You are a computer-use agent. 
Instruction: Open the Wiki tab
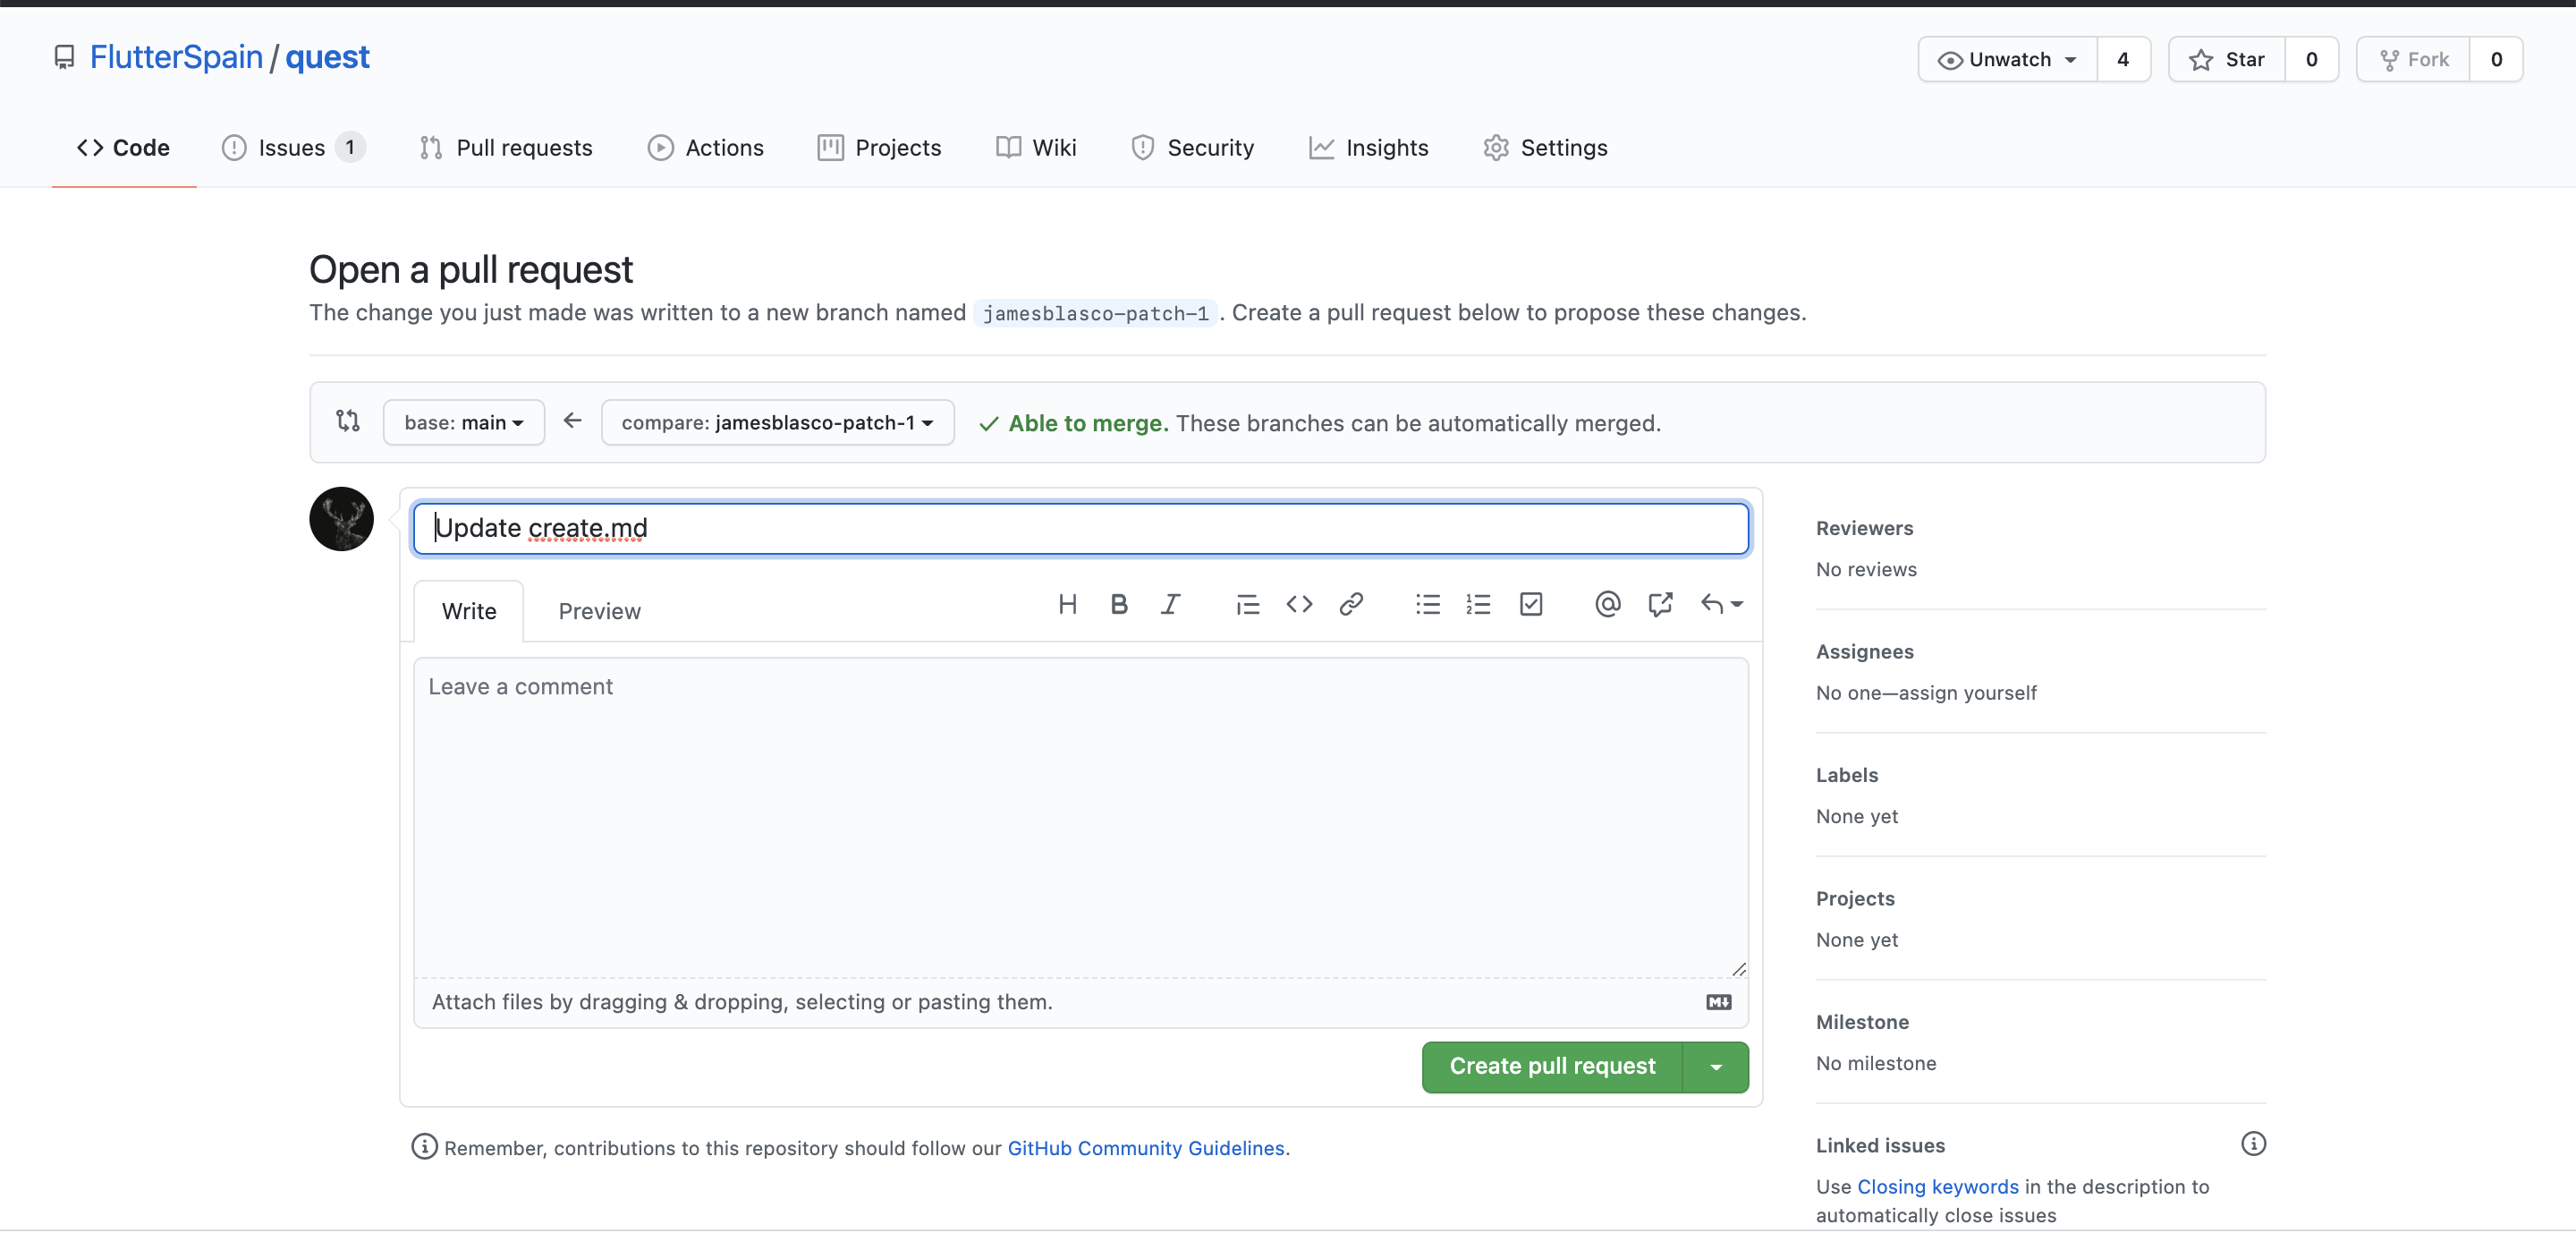click(x=1036, y=147)
